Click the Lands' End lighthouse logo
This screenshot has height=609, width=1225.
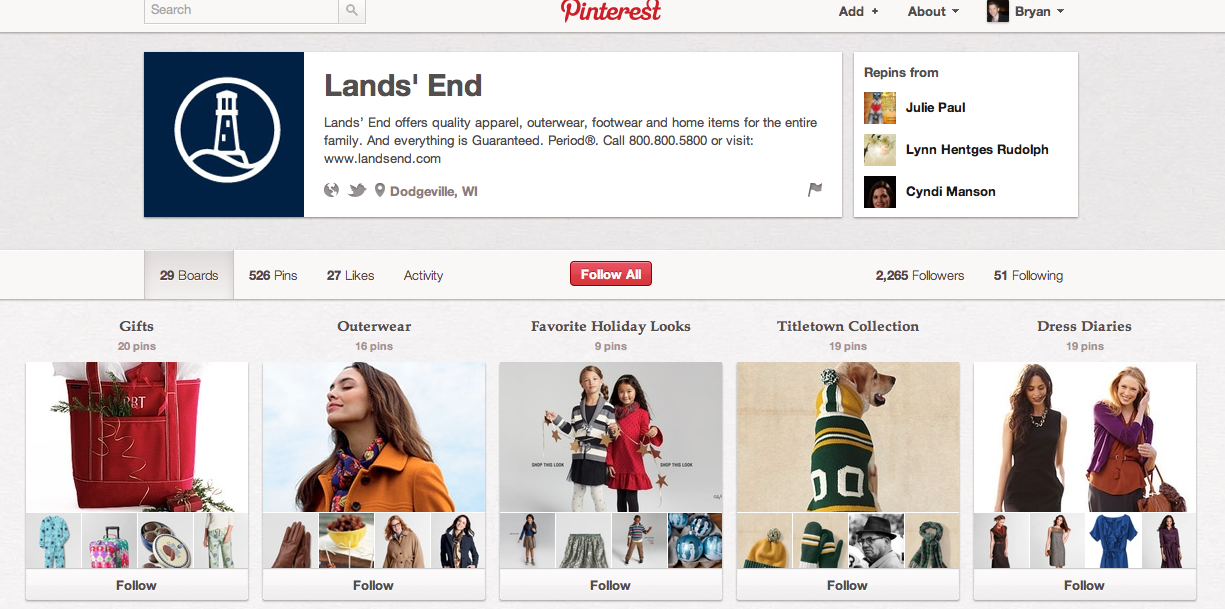point(224,134)
